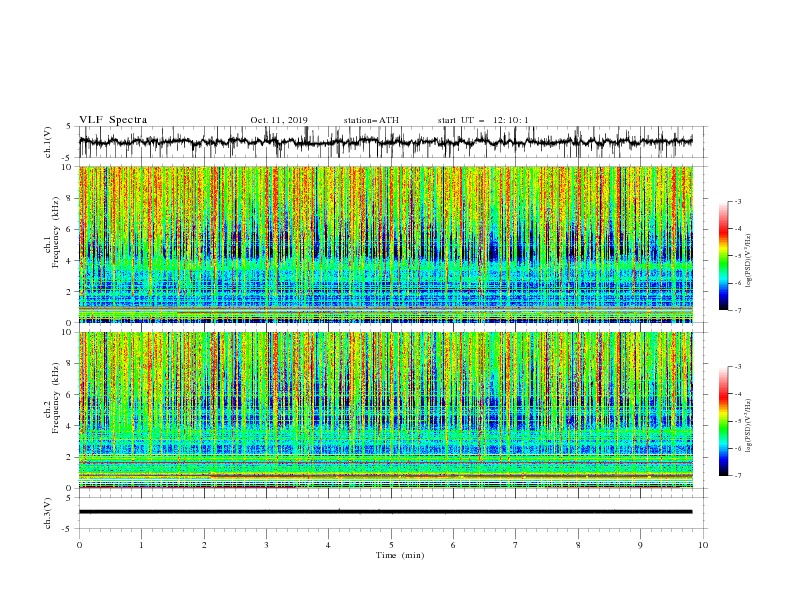Click the "6" kHz tick of ch.2 spectrogram
Screen dimensions: 792x612
tap(69, 395)
